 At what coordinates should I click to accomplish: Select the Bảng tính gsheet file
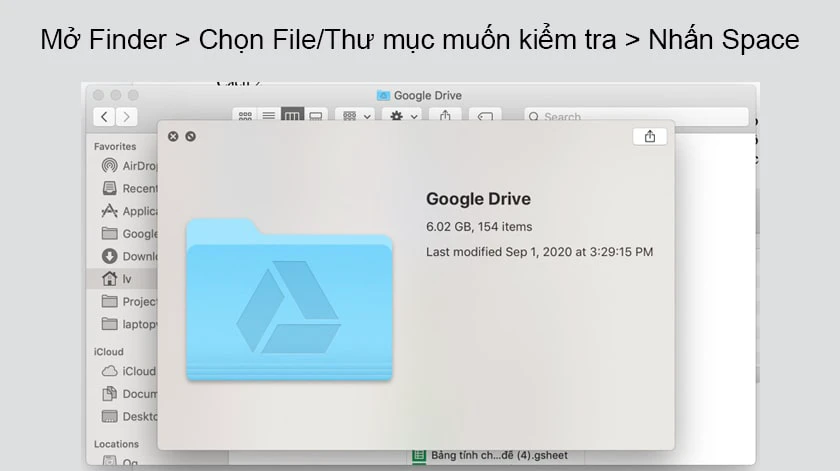pos(490,455)
